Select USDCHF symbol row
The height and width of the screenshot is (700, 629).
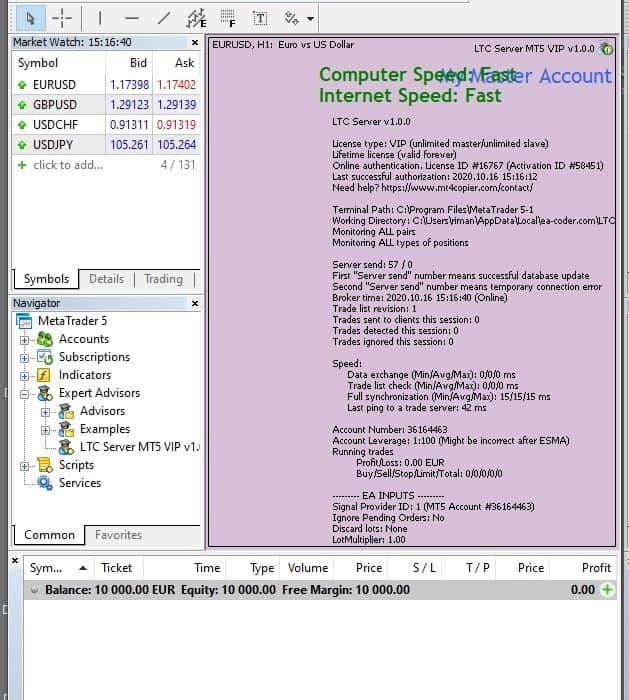pyautogui.click(x=106, y=125)
